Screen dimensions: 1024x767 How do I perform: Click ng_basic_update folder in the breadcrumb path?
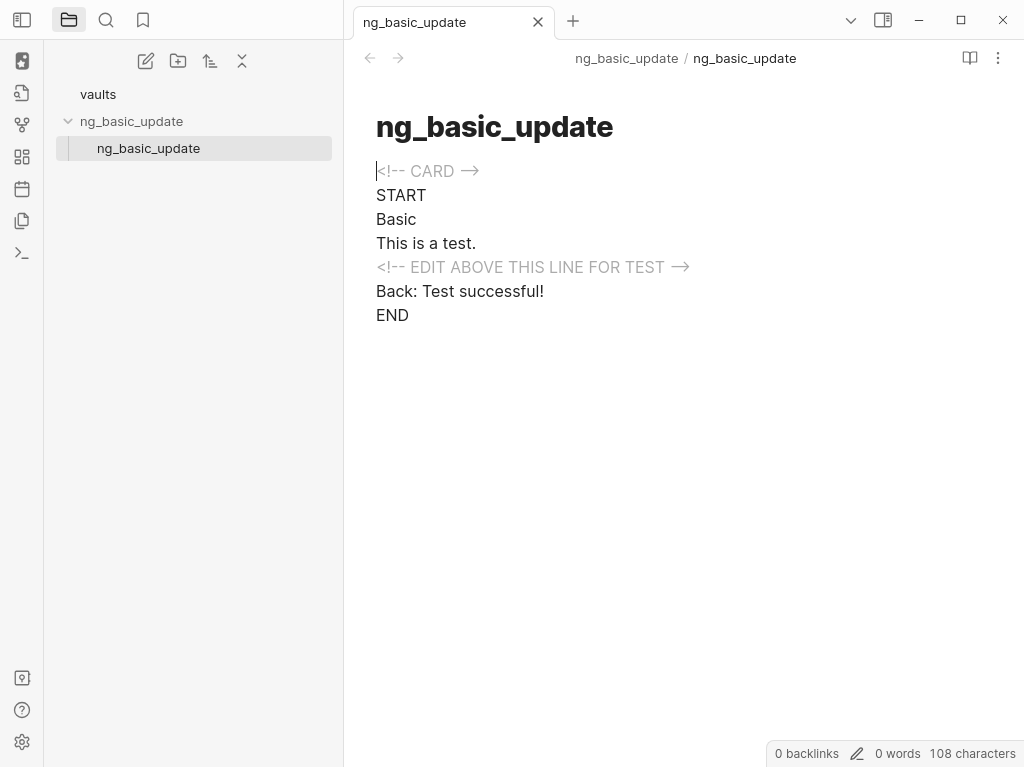626,58
